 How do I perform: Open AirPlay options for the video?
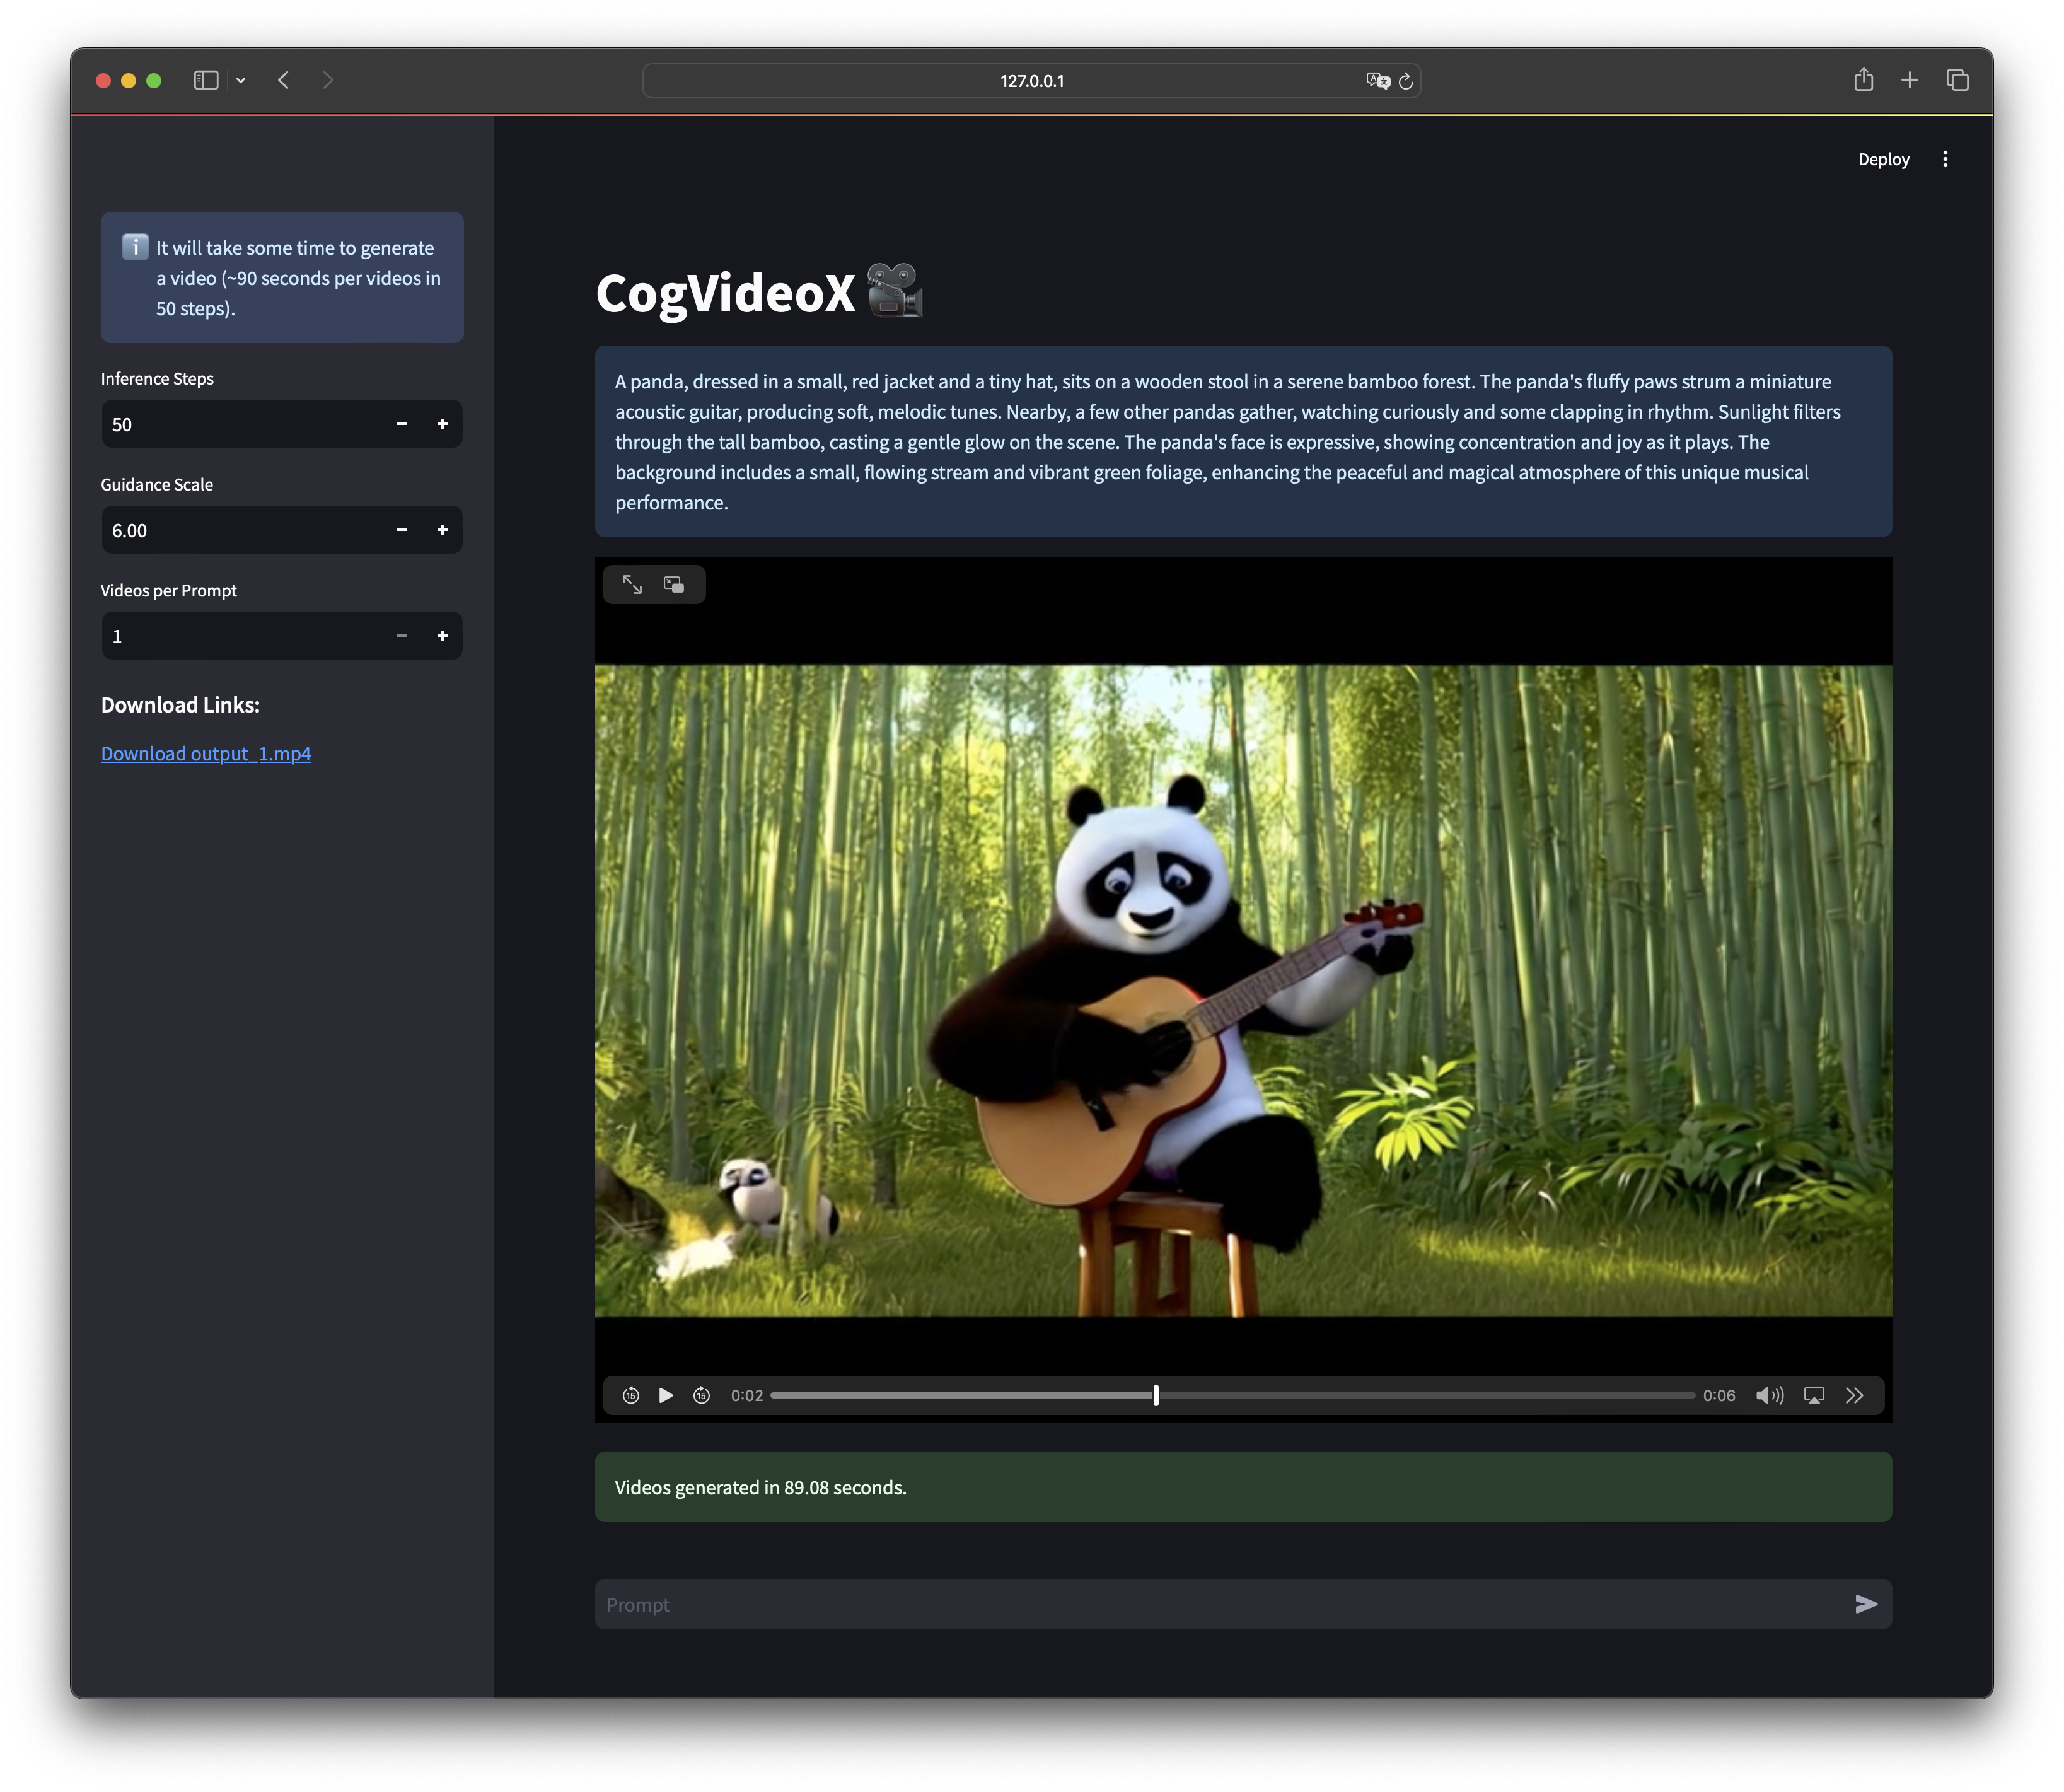[1814, 1395]
